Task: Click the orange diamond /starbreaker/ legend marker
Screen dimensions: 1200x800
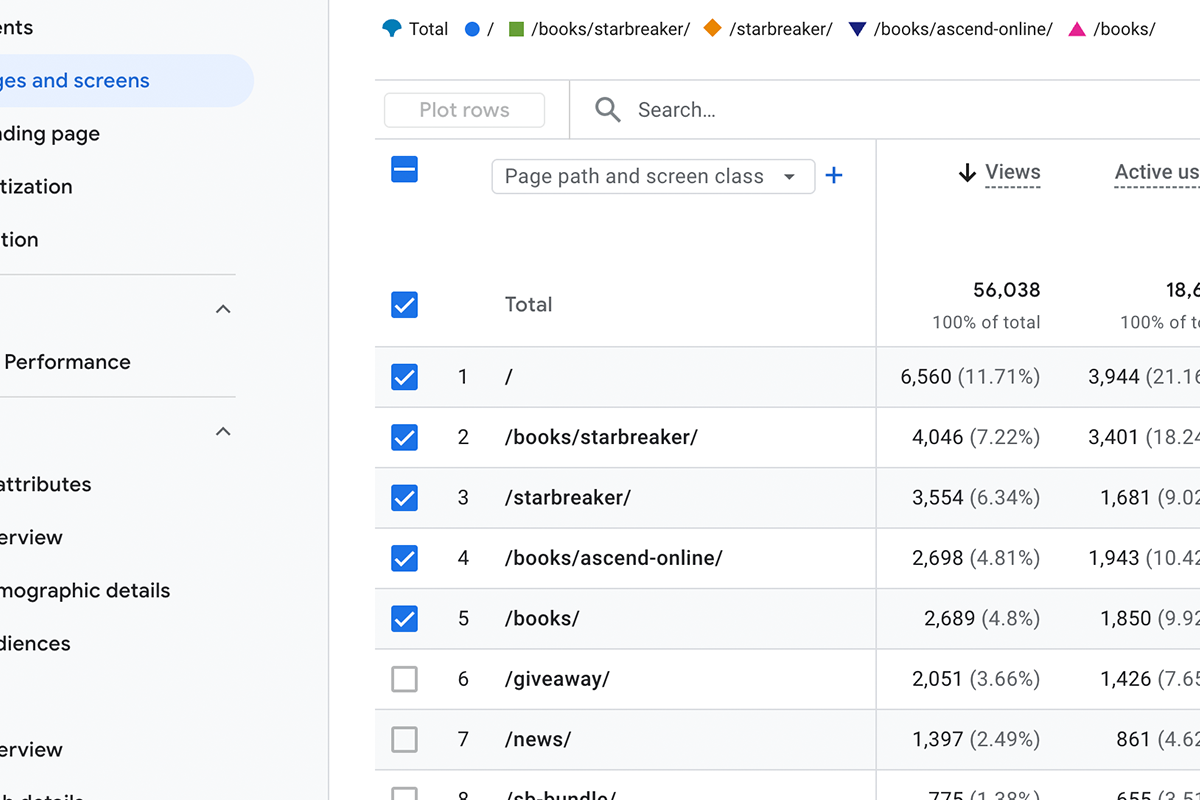Action: pyautogui.click(x=712, y=29)
